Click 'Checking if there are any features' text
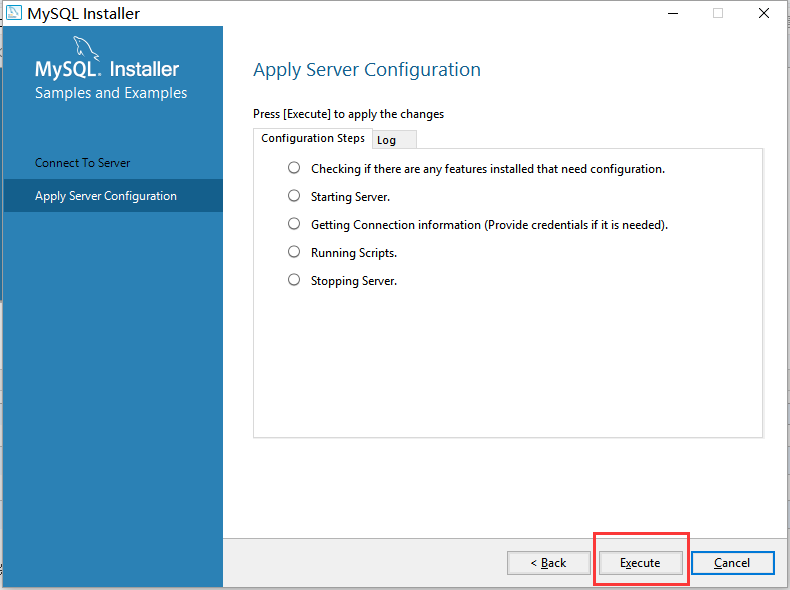 488,169
